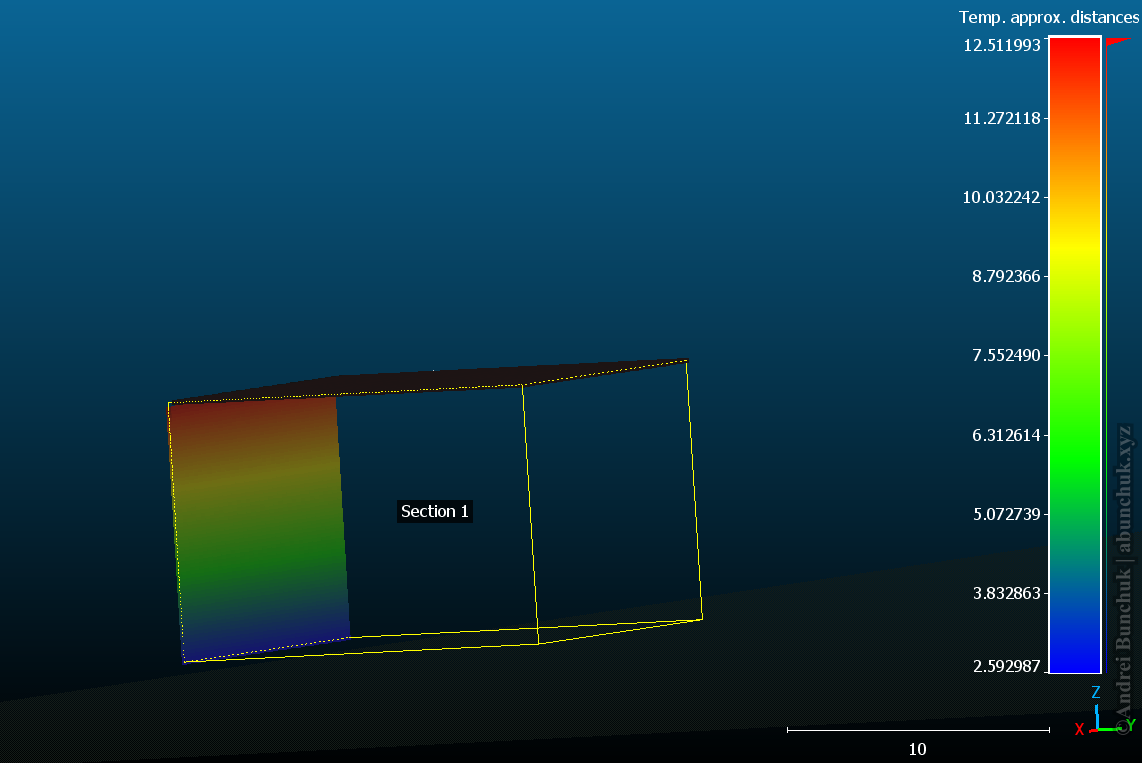Click the red X axis label
Screen dimensions: 1142x763
point(1079,729)
